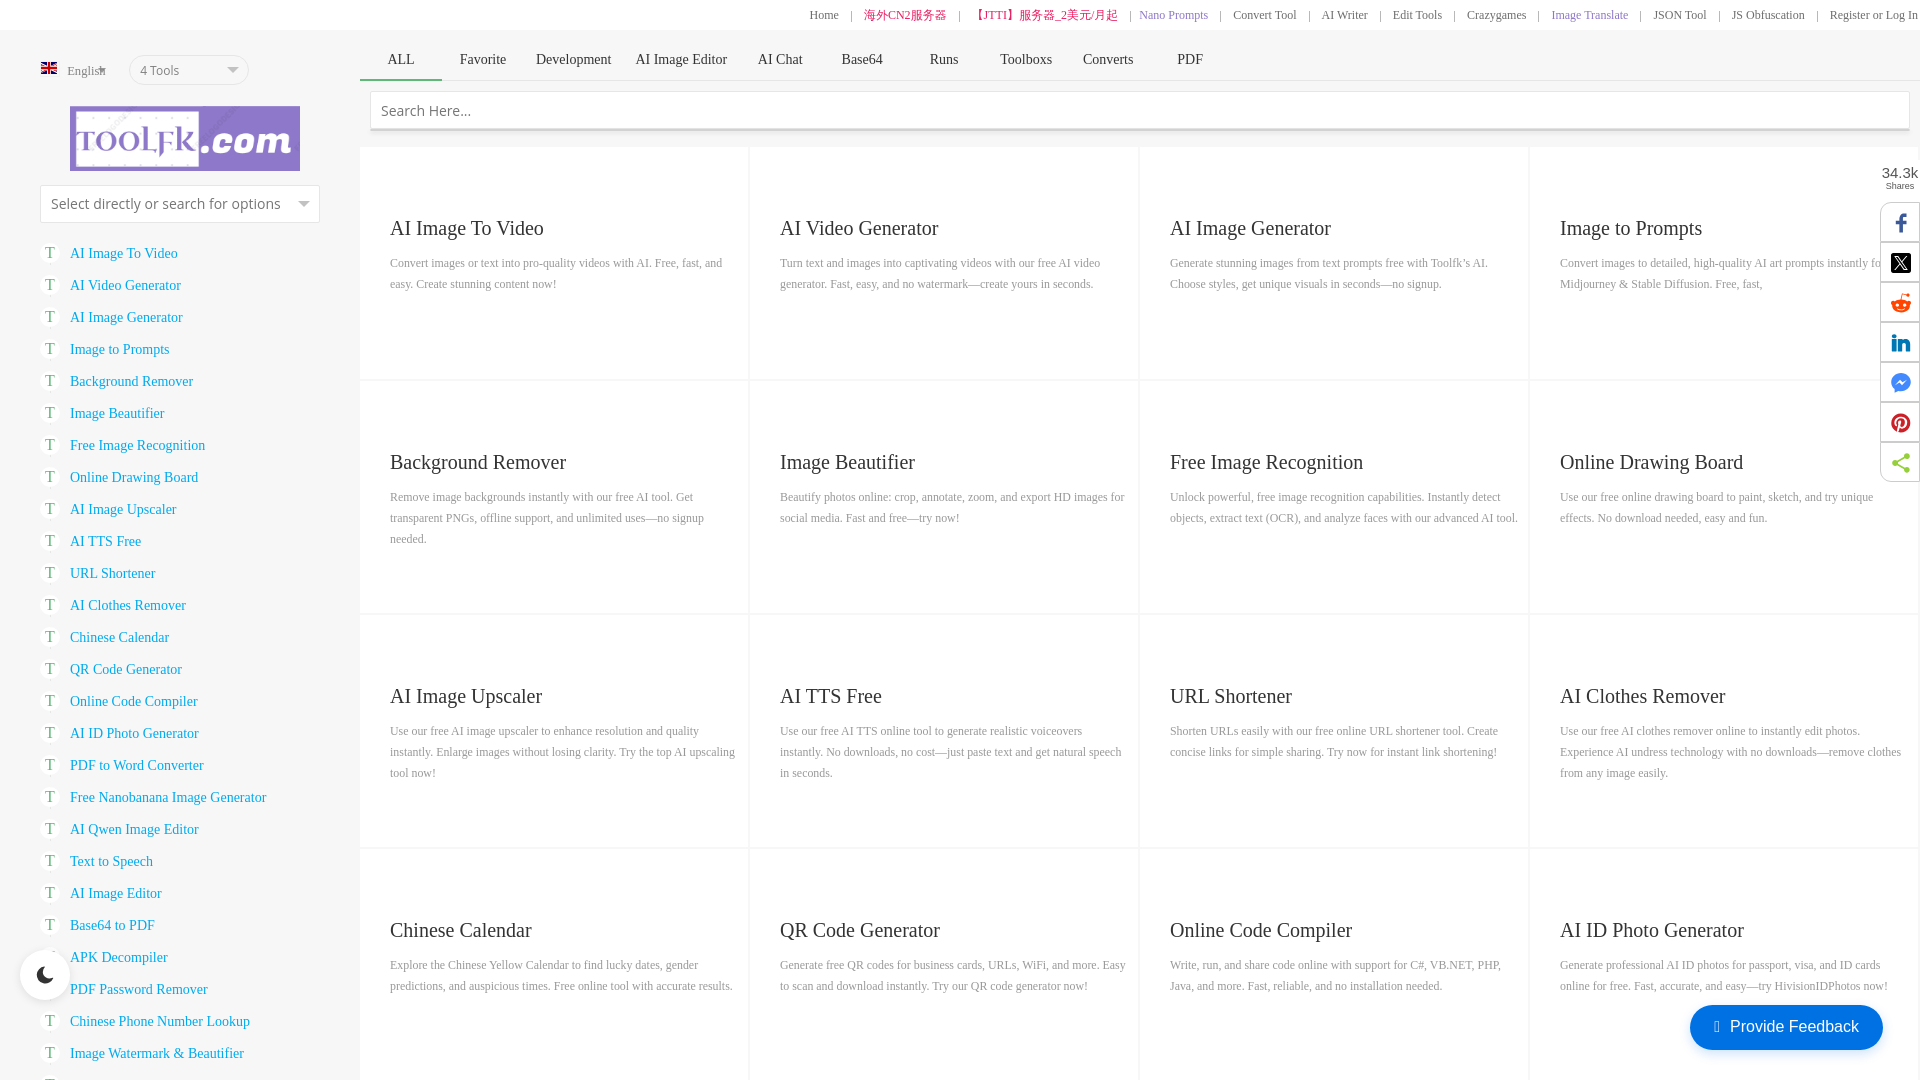Click T icon beside Text to Speech
The height and width of the screenshot is (1080, 1920).
(x=50, y=861)
